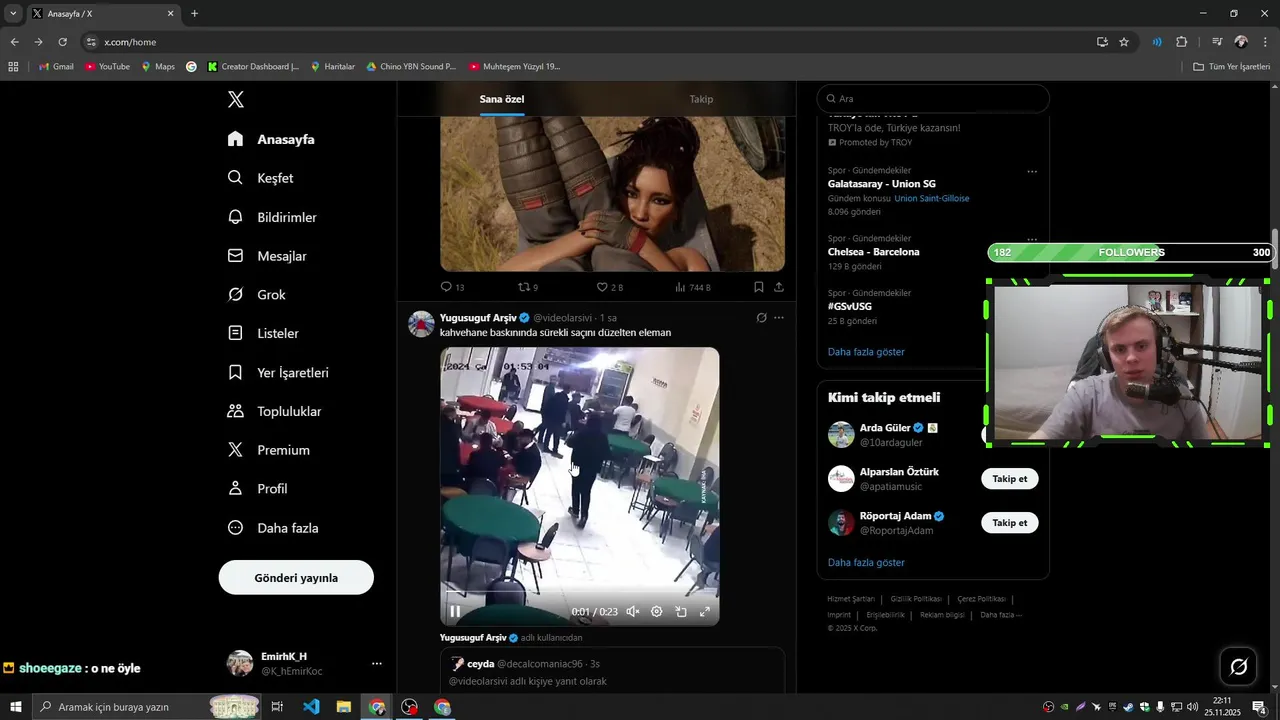Open Grok explain icon on Yugusuguf Arşiv post
1280x720 pixels.
tap(761, 318)
